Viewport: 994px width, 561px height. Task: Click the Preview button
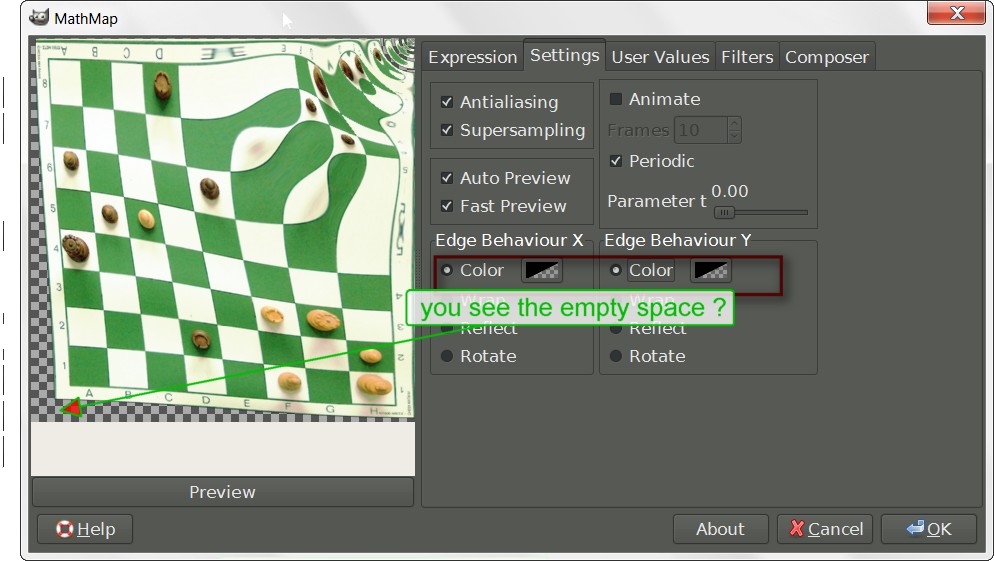(x=223, y=492)
